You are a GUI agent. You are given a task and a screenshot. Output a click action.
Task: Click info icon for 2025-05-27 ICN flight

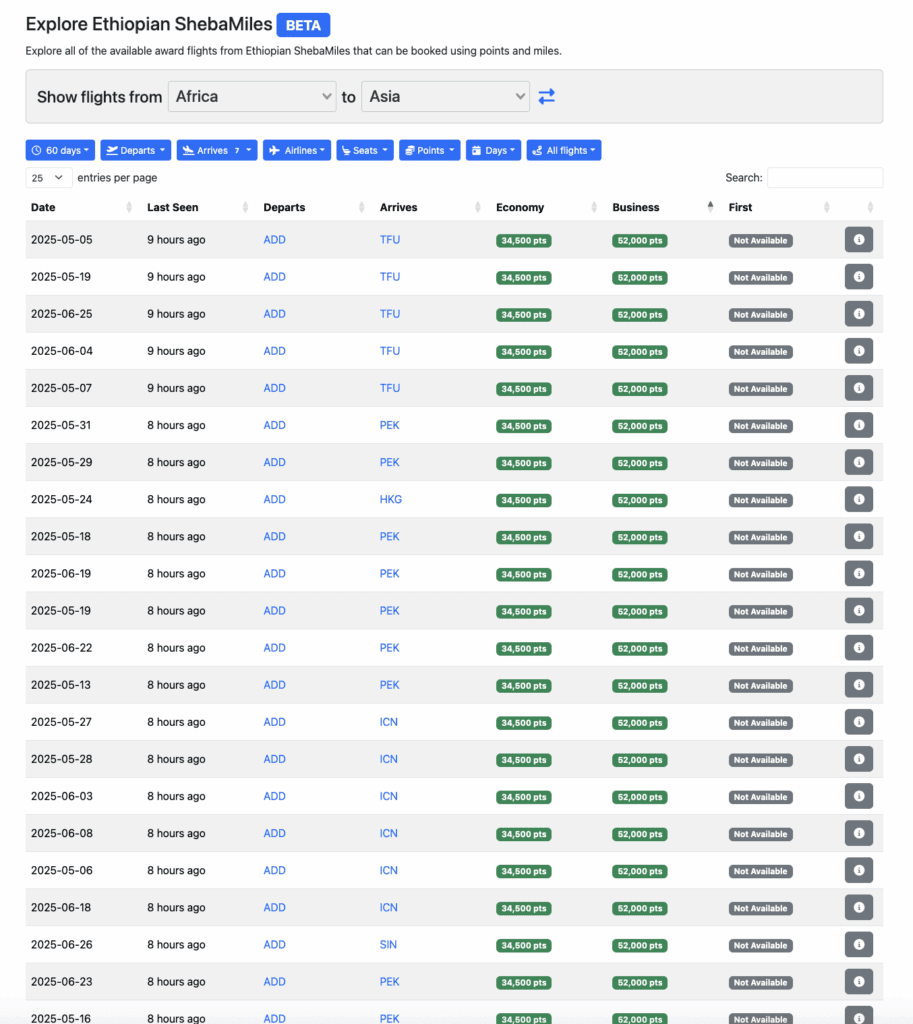(x=858, y=722)
